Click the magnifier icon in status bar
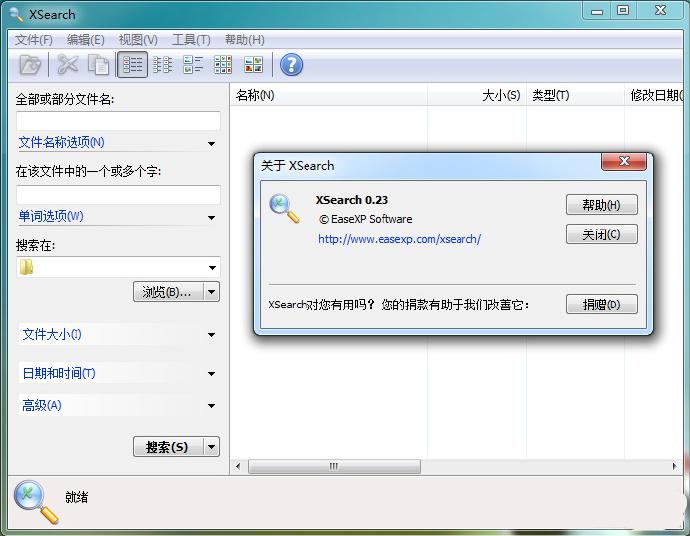The image size is (690, 536). click(36, 502)
